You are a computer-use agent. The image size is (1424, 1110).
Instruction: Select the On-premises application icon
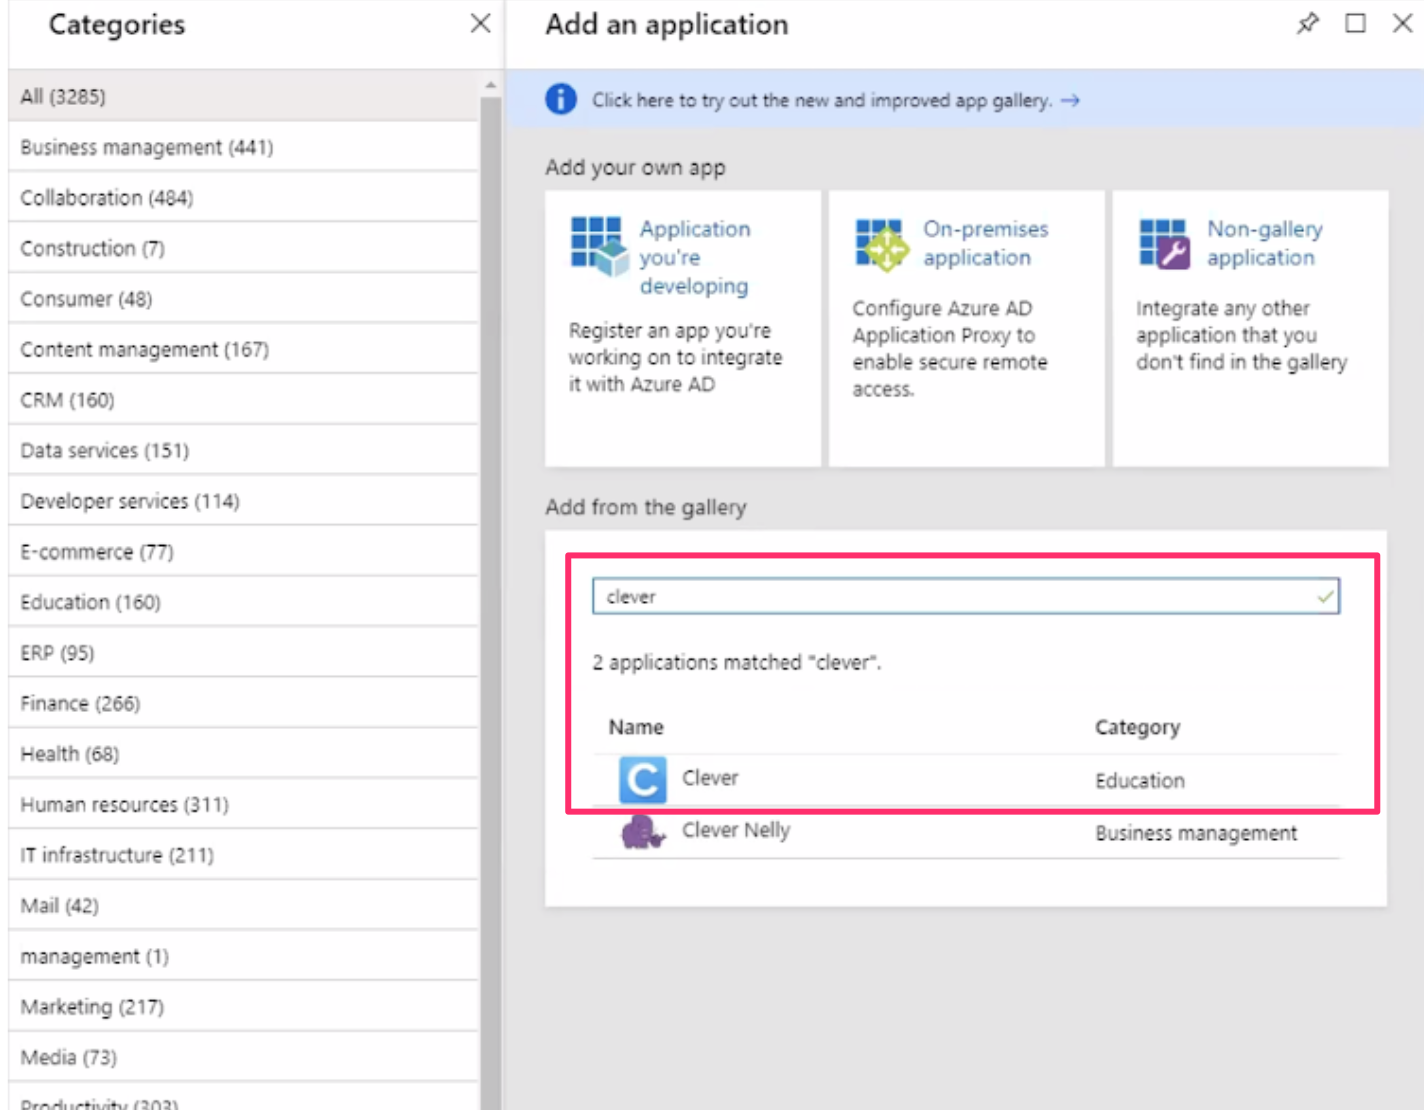[882, 243]
